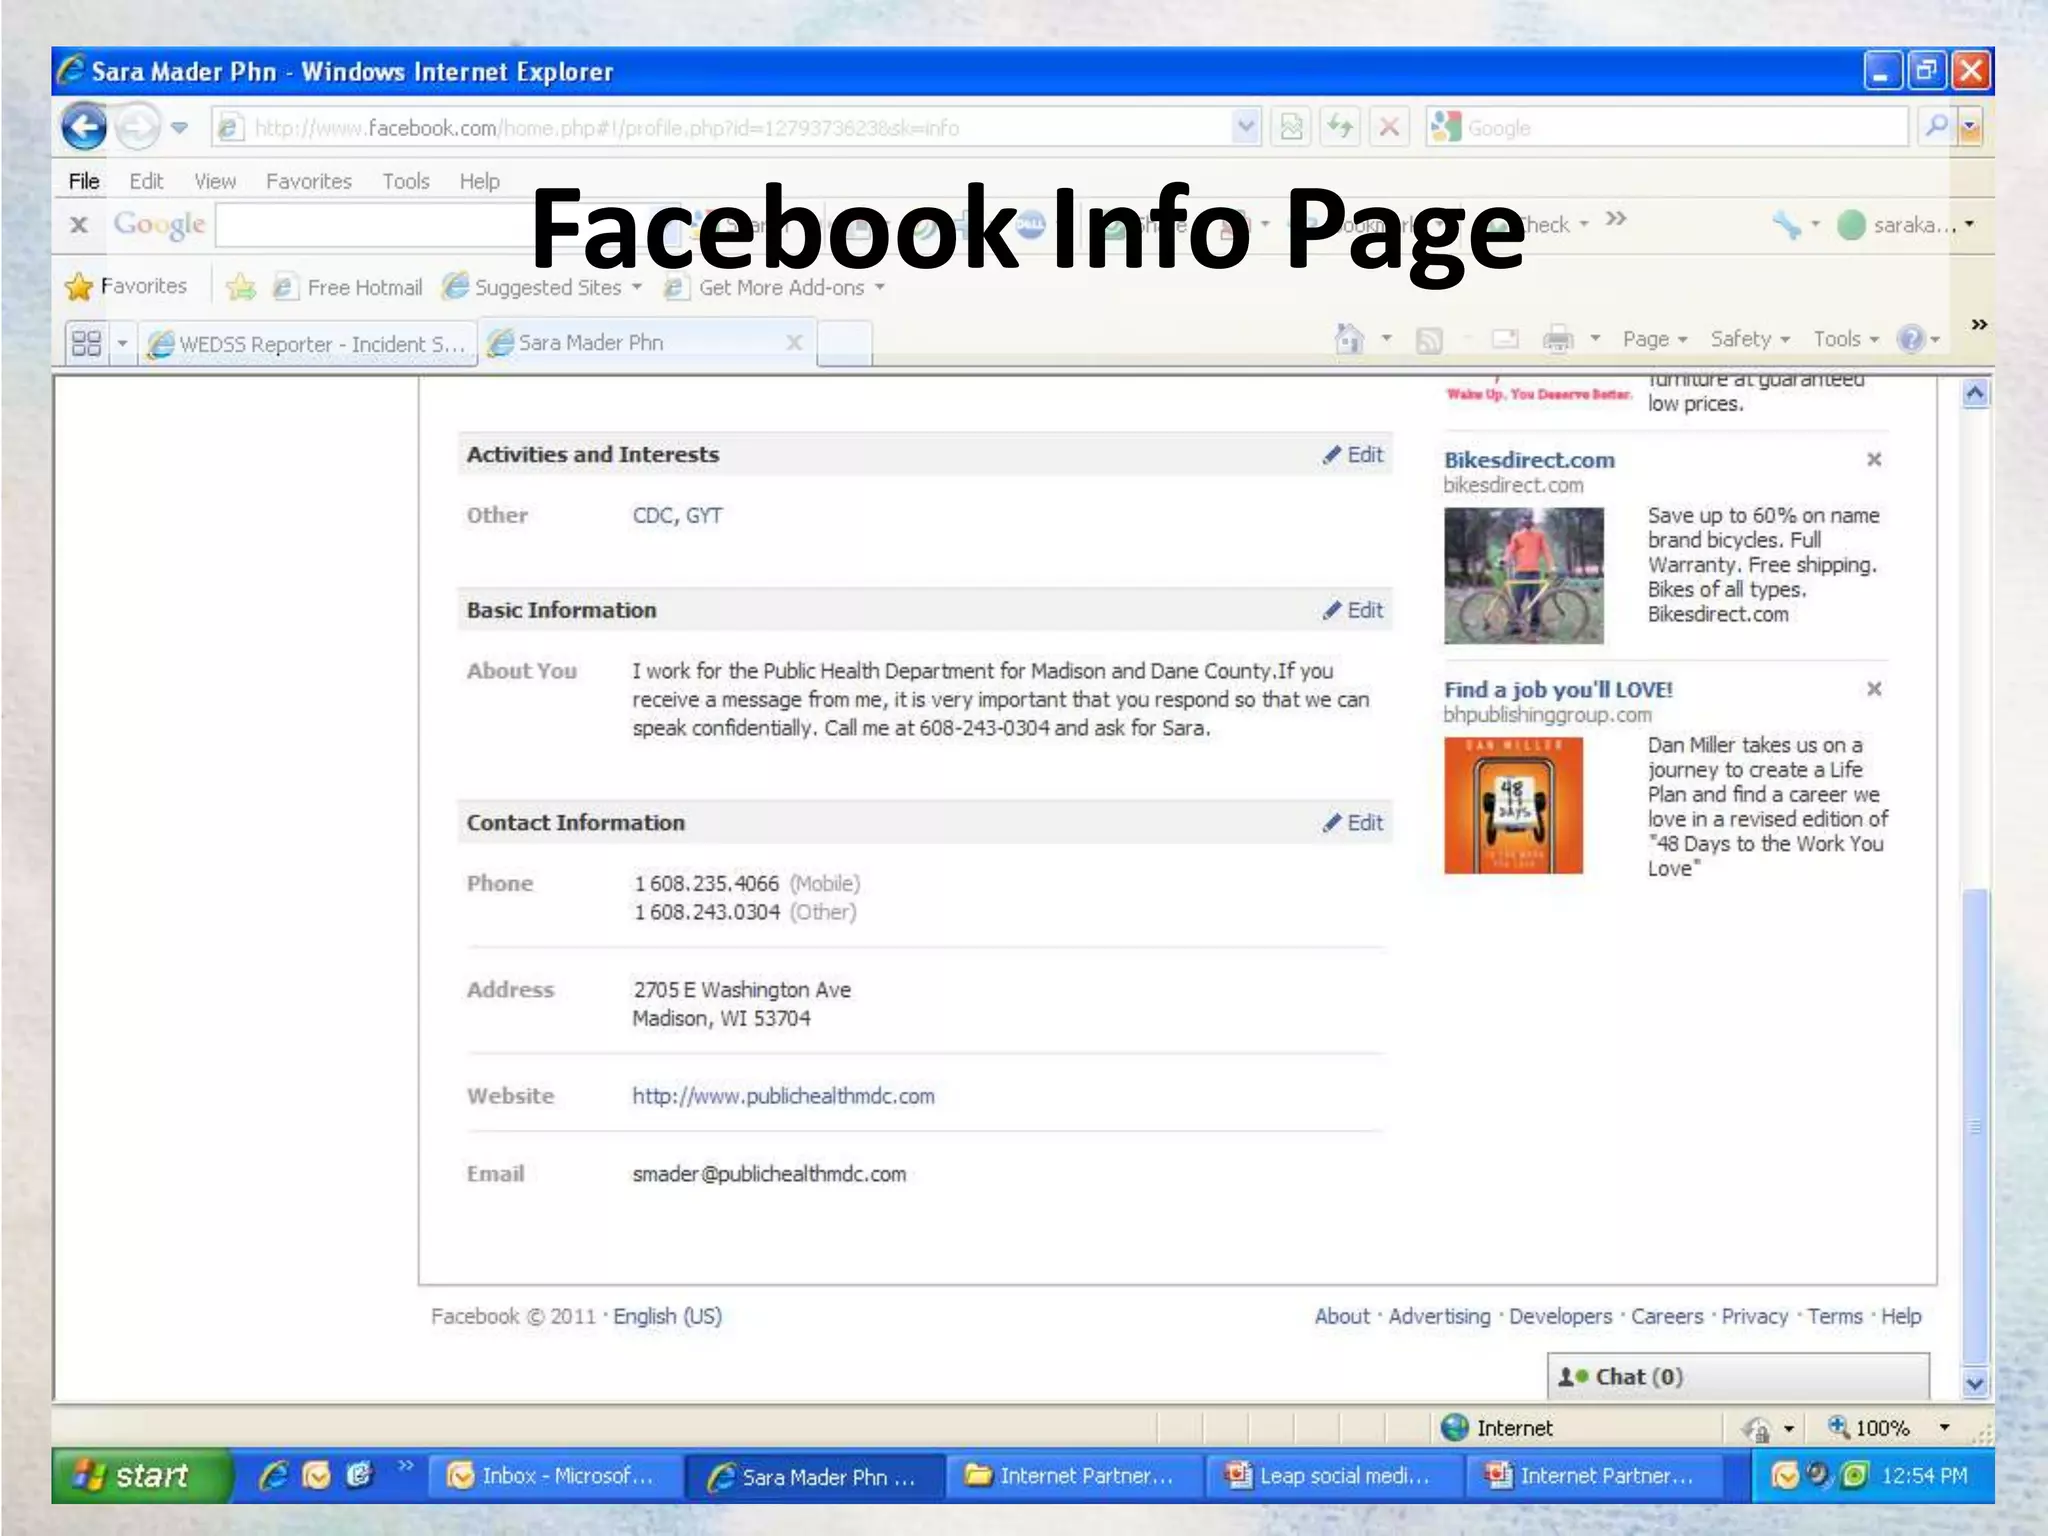The height and width of the screenshot is (1536, 2048).
Task: Open the Bikesdirect.com ad title
Action: point(1529,460)
